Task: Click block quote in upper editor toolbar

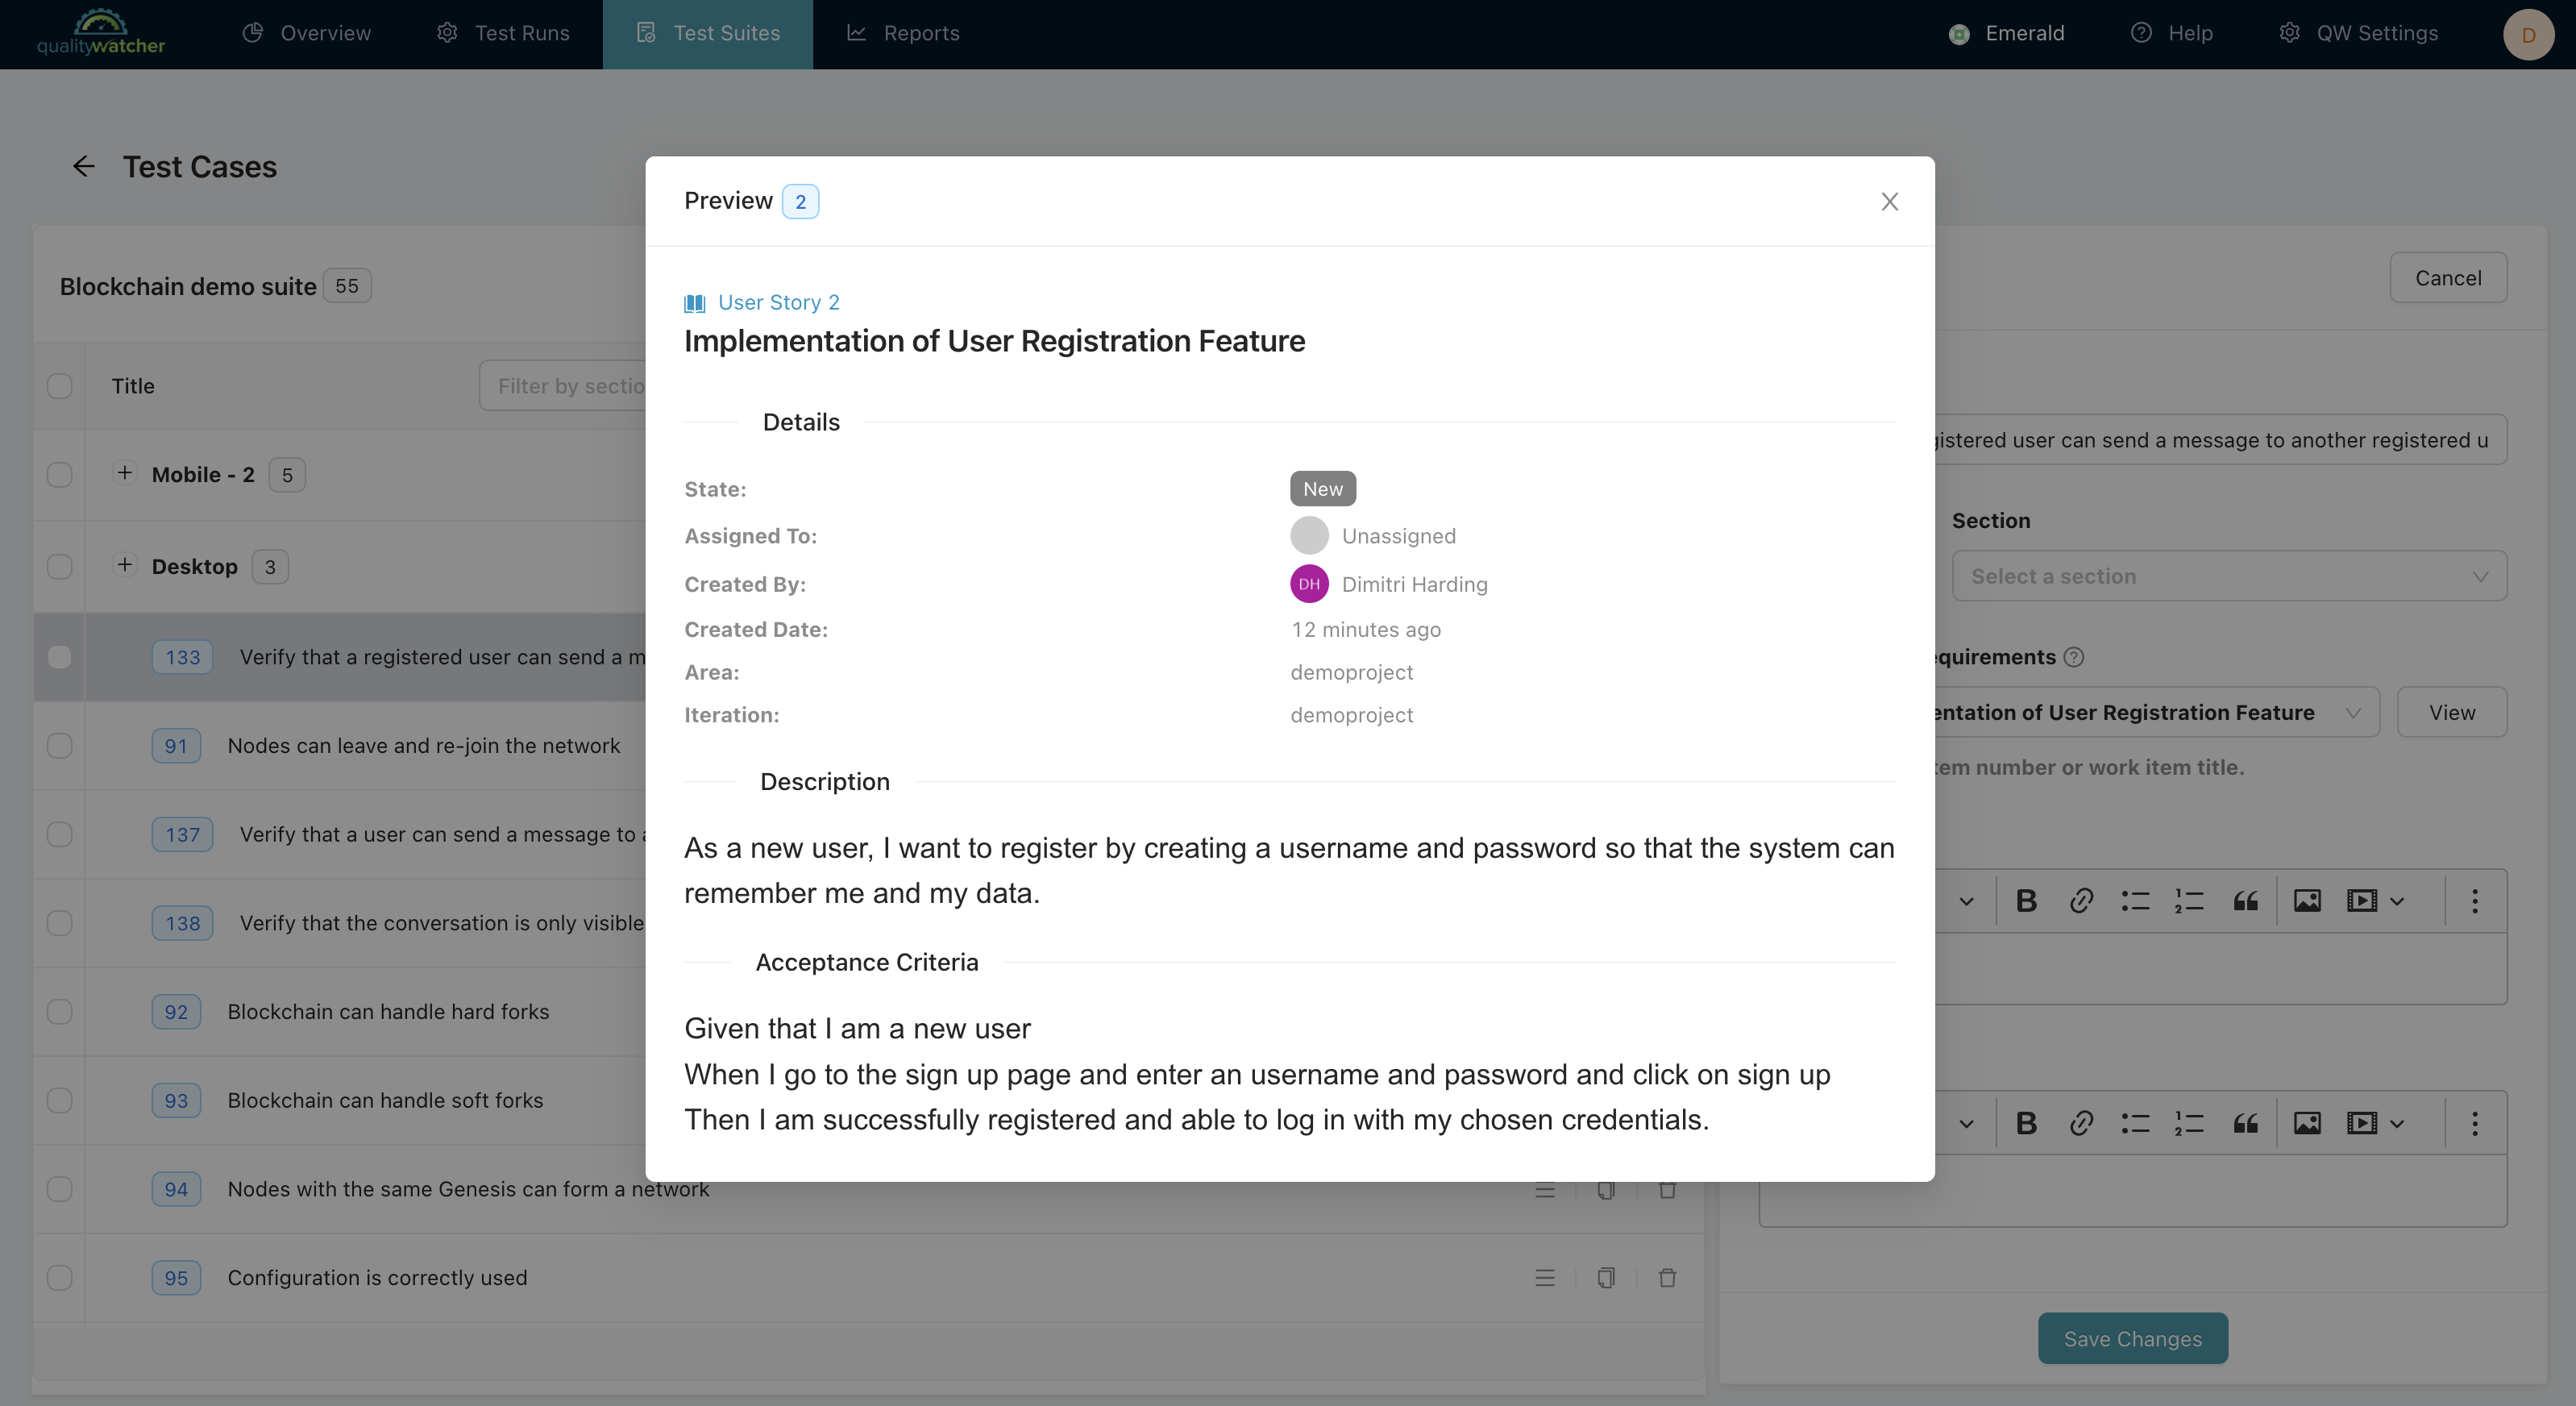Action: 2246,901
